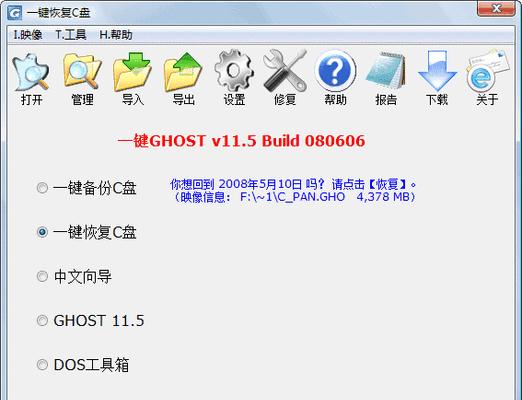Image resolution: width=522 pixels, height=400 pixels.
Task: Choose the 中文向导 radio option
Action: 42,276
